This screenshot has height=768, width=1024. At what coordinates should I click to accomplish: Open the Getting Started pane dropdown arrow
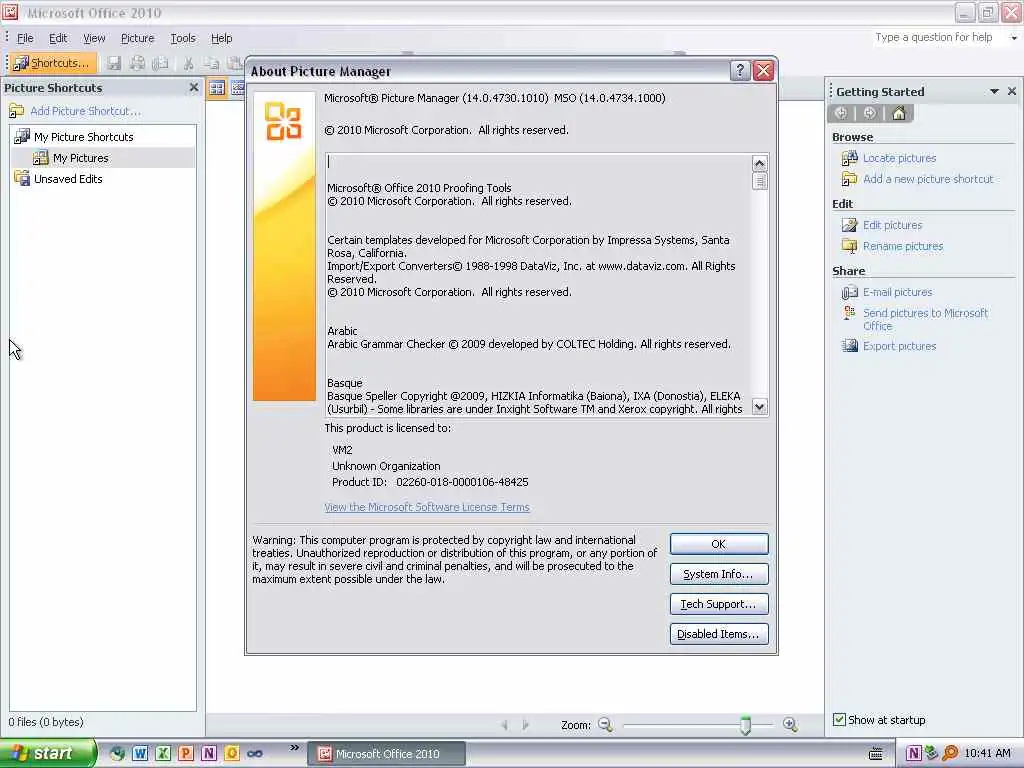coord(994,91)
